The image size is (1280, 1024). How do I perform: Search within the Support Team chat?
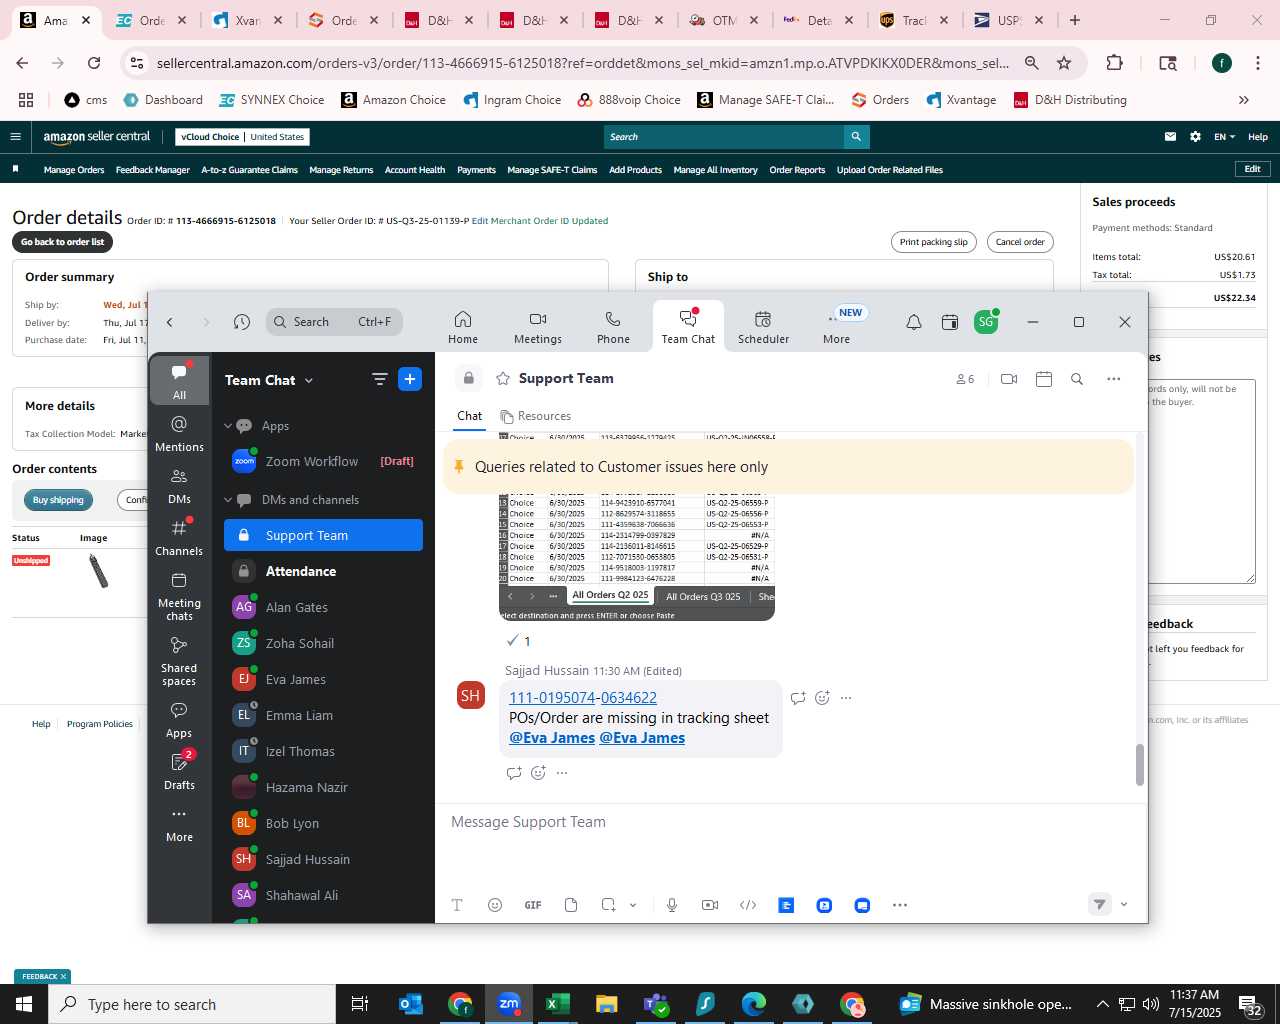point(1077,379)
